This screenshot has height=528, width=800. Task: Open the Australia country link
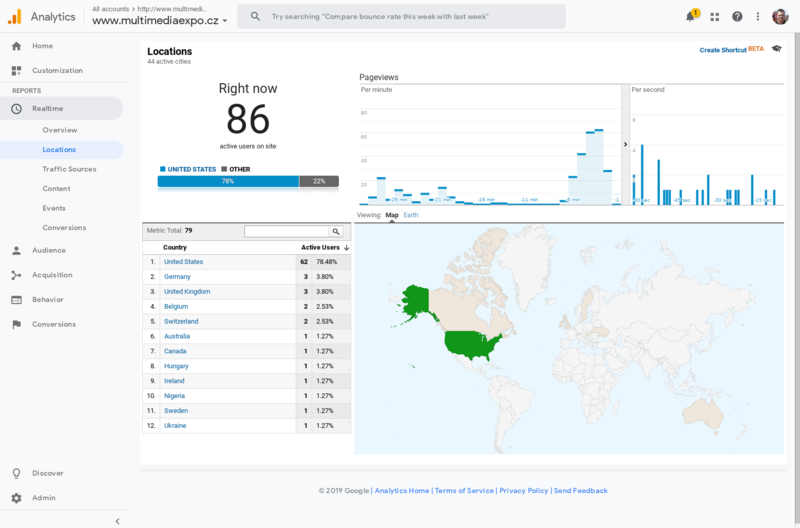[177, 336]
